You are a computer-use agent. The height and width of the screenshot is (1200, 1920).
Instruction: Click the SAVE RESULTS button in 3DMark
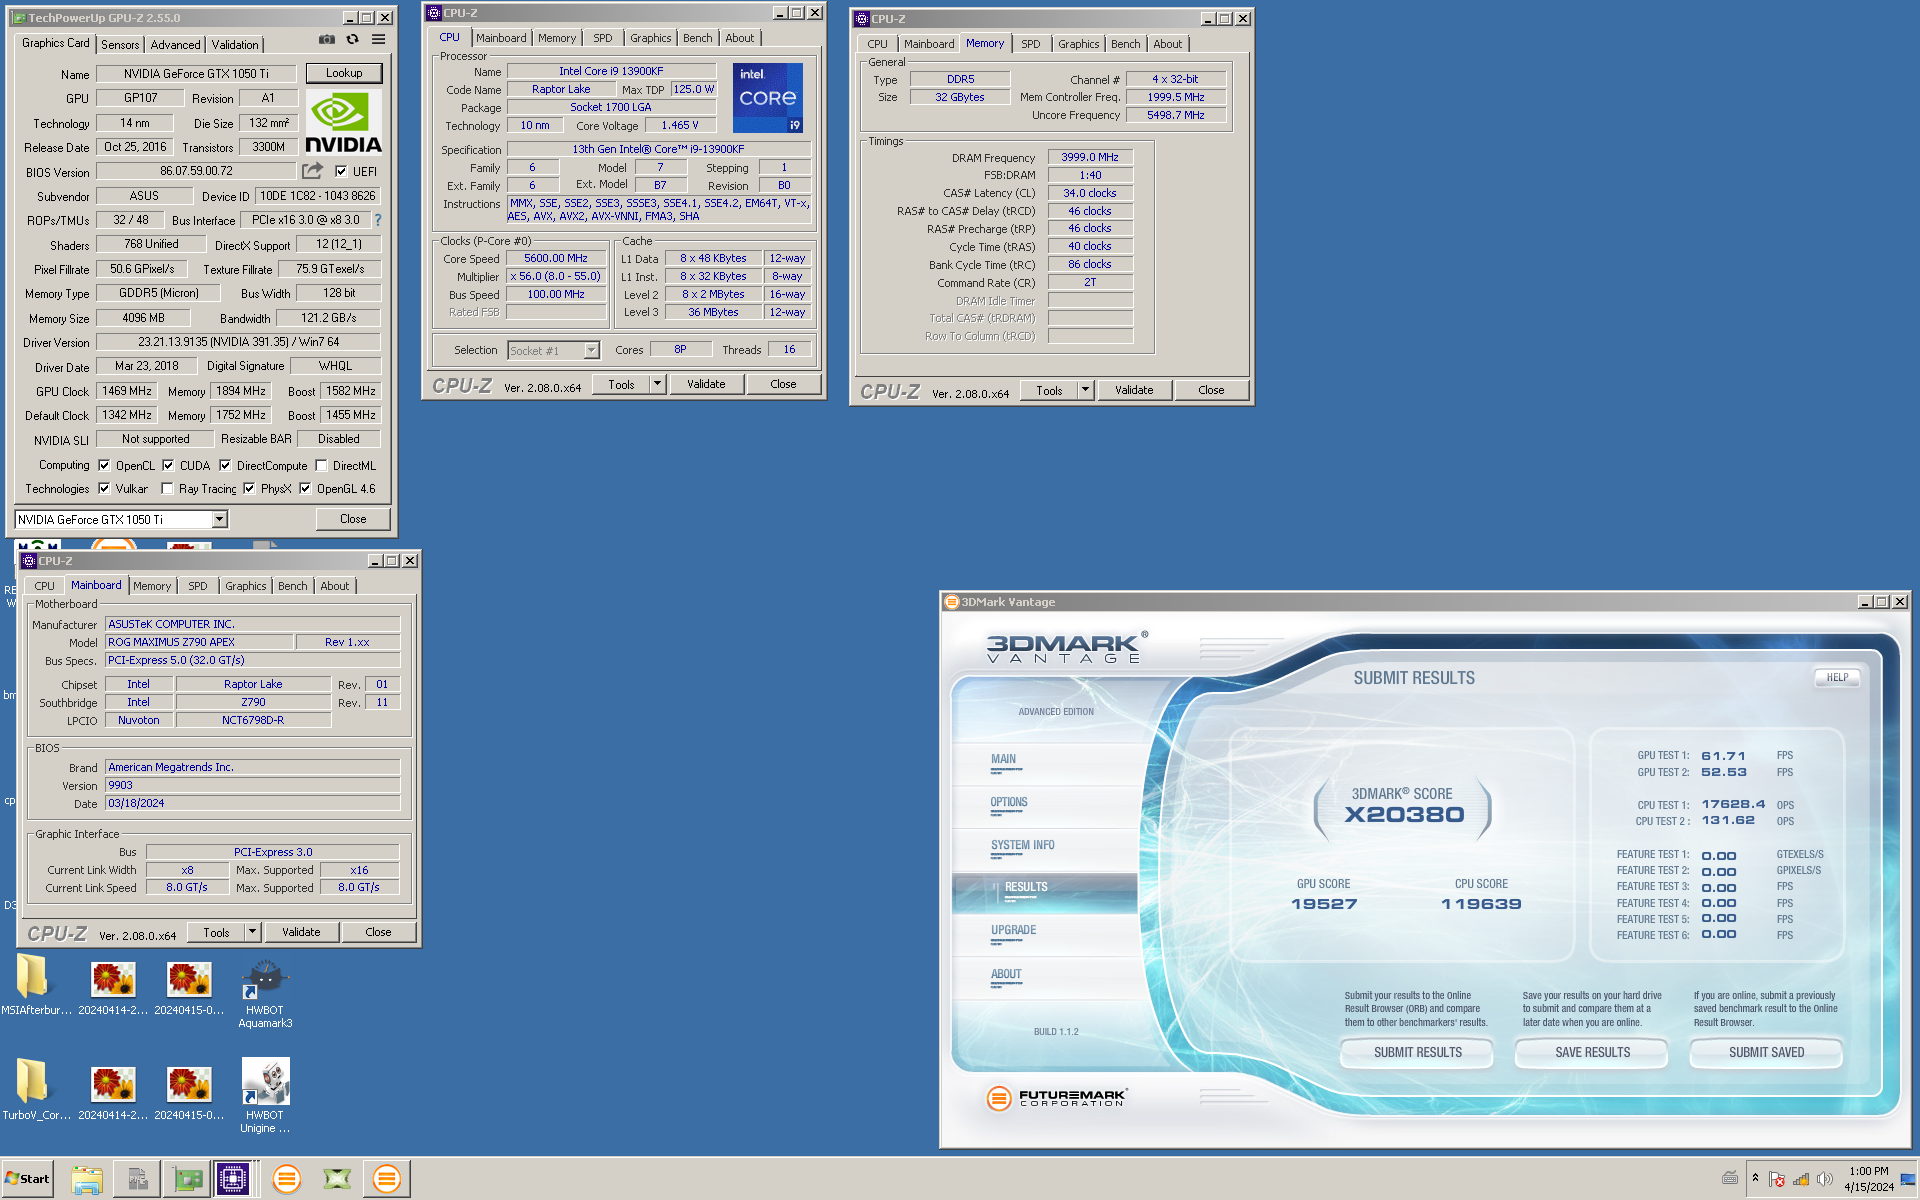pyautogui.click(x=1592, y=1052)
